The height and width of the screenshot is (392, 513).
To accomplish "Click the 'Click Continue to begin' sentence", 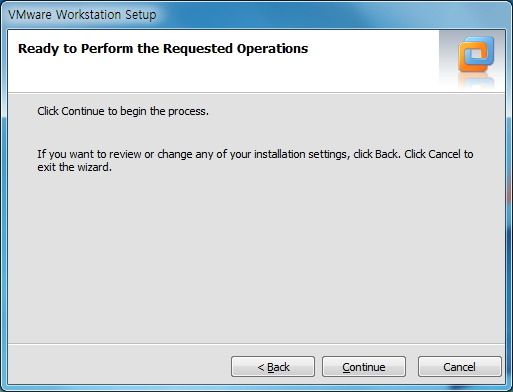I will (x=123, y=111).
